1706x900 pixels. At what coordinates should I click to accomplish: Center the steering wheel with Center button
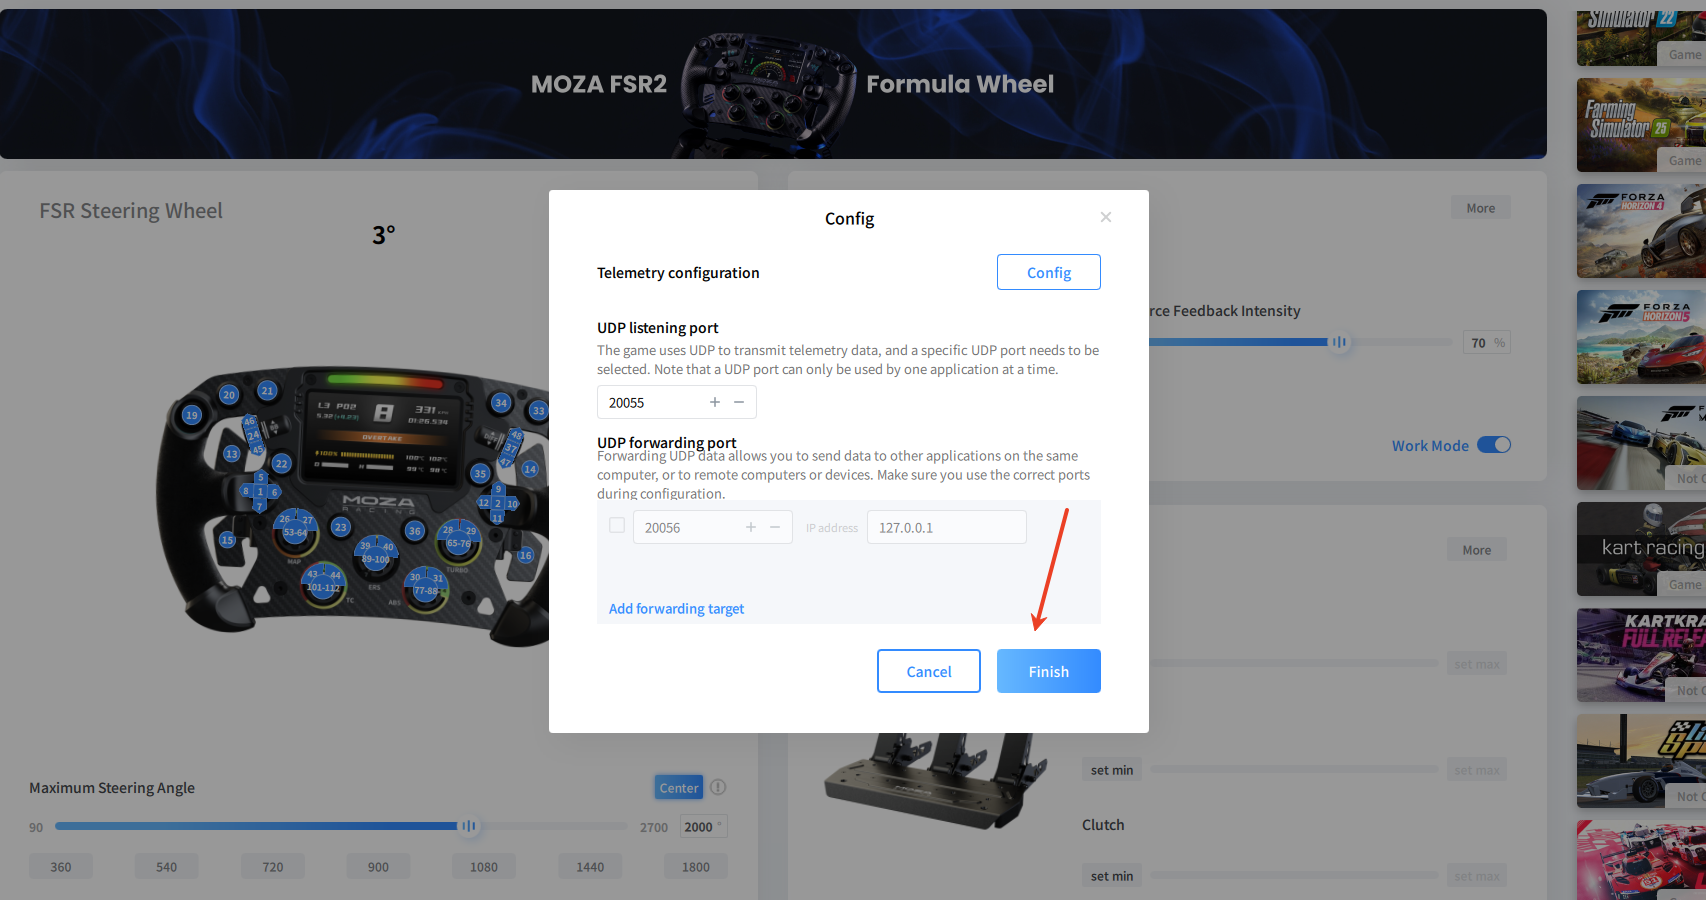[678, 787]
